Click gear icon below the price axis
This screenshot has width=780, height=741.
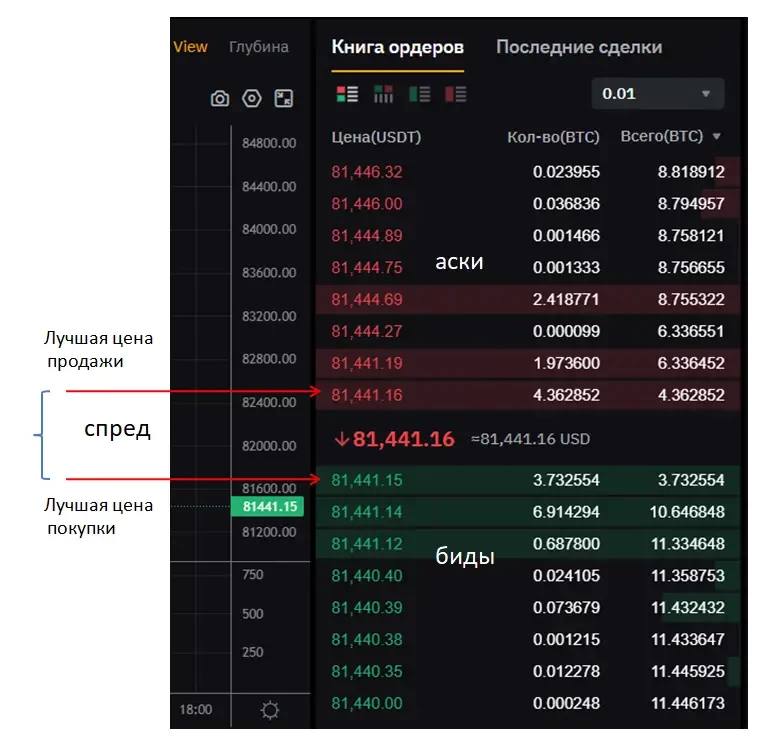[270, 710]
